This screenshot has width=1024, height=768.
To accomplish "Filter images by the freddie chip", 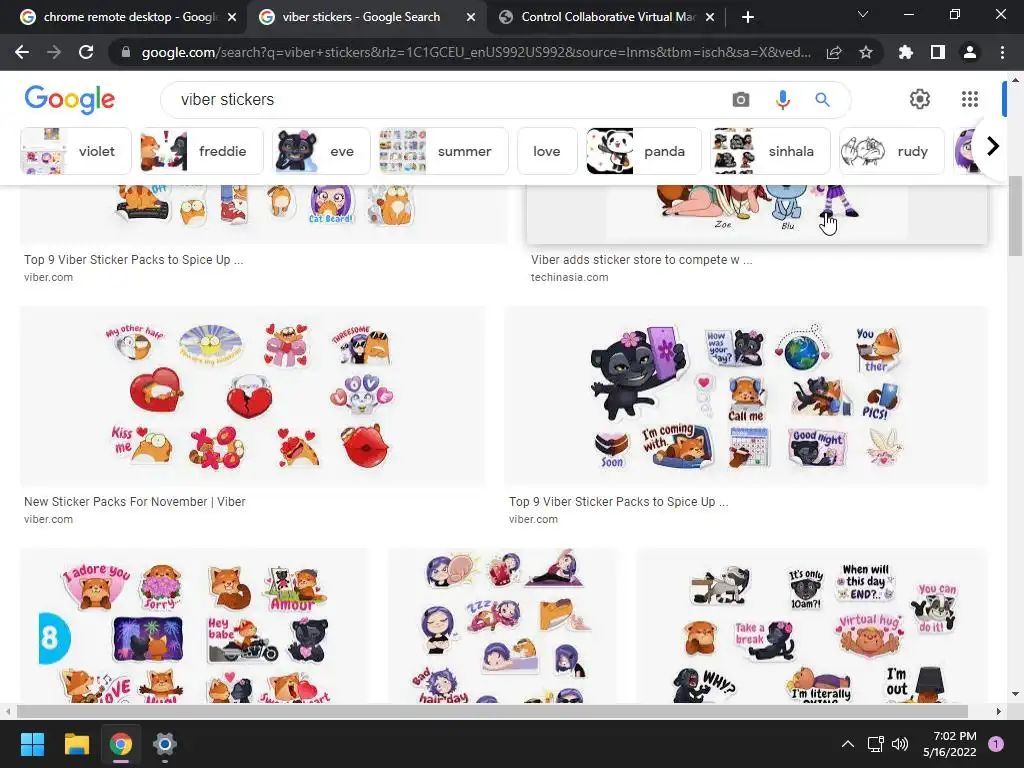I will pos(201,151).
